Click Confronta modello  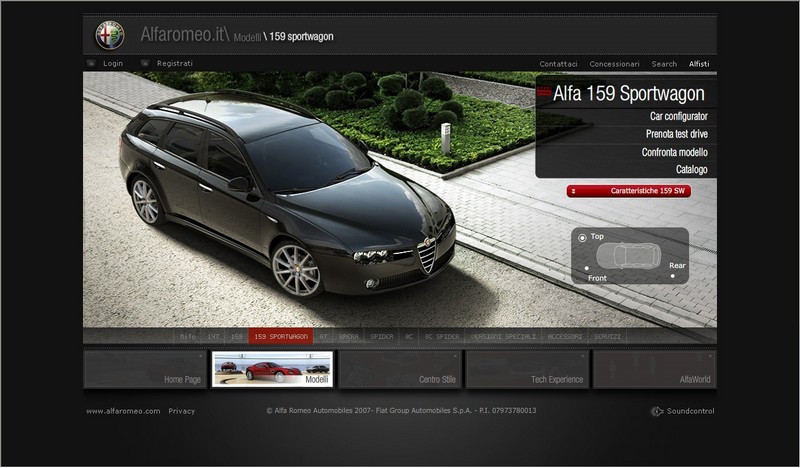coord(674,152)
